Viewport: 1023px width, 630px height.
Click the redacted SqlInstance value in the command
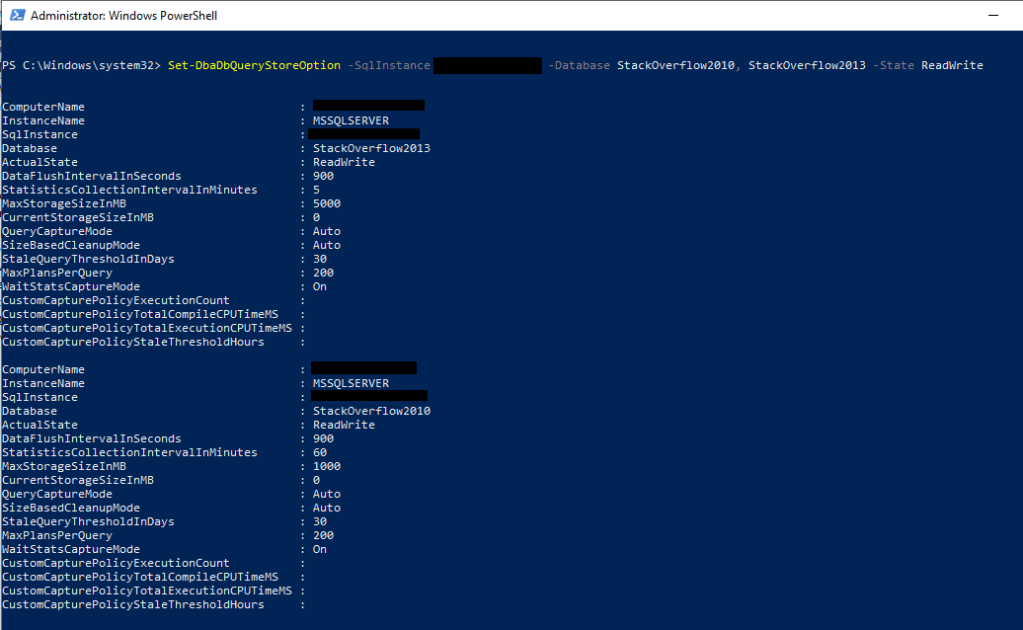[x=487, y=65]
